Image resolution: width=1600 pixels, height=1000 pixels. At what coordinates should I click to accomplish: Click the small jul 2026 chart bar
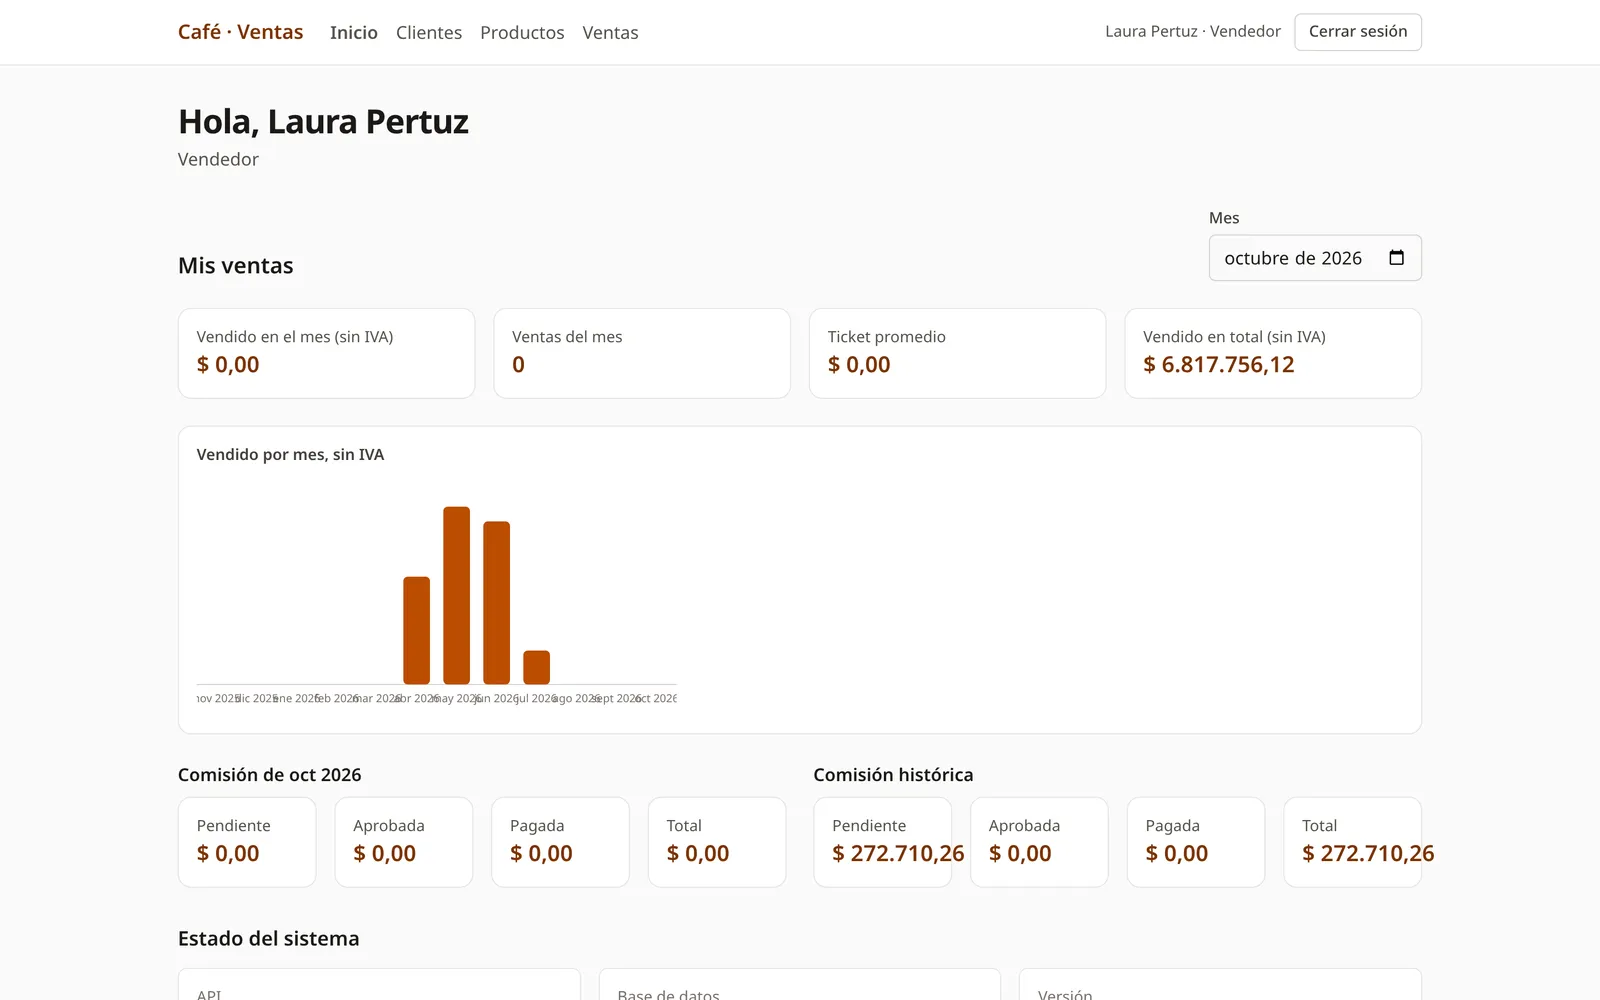pyautogui.click(x=536, y=667)
